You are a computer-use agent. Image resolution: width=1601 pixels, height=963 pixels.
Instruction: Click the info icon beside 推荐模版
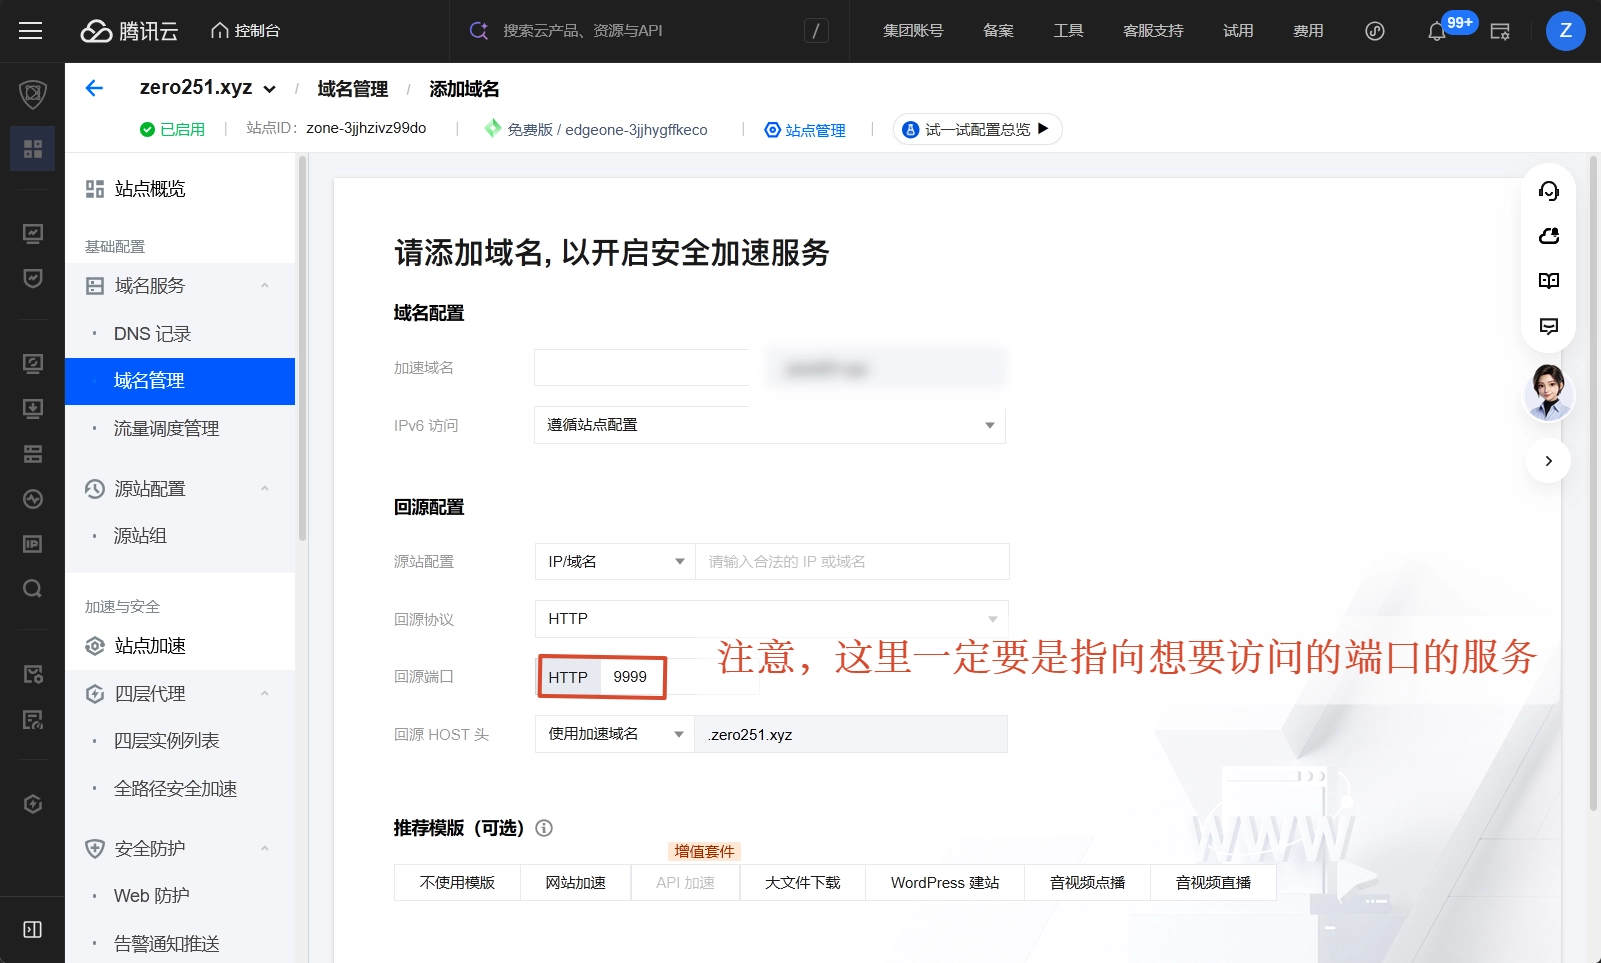pos(544,828)
